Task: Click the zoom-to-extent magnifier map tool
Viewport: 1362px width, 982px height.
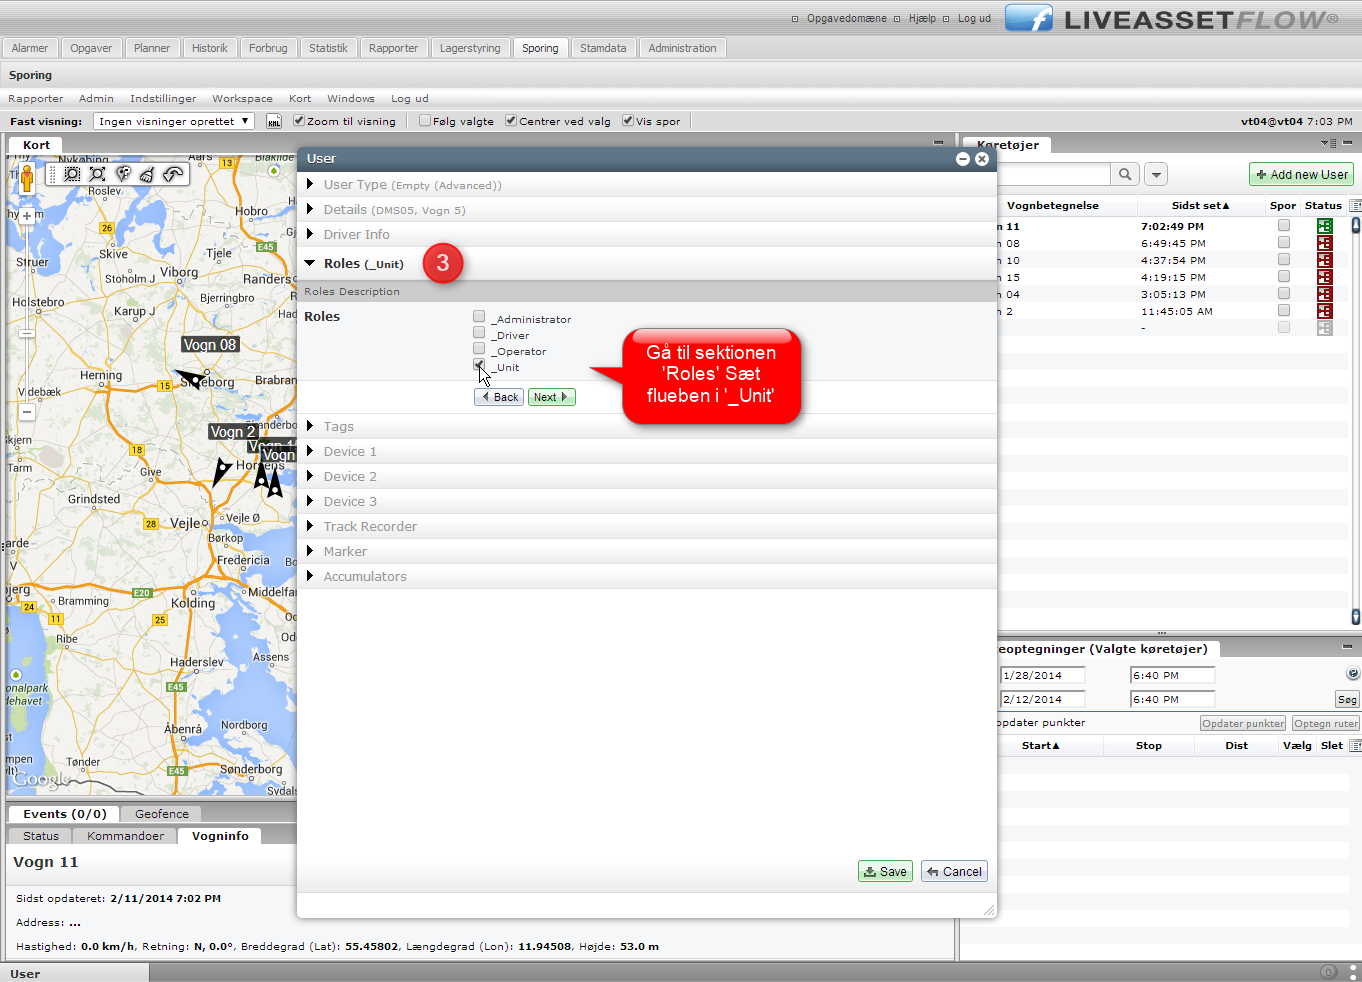Action: click(97, 174)
